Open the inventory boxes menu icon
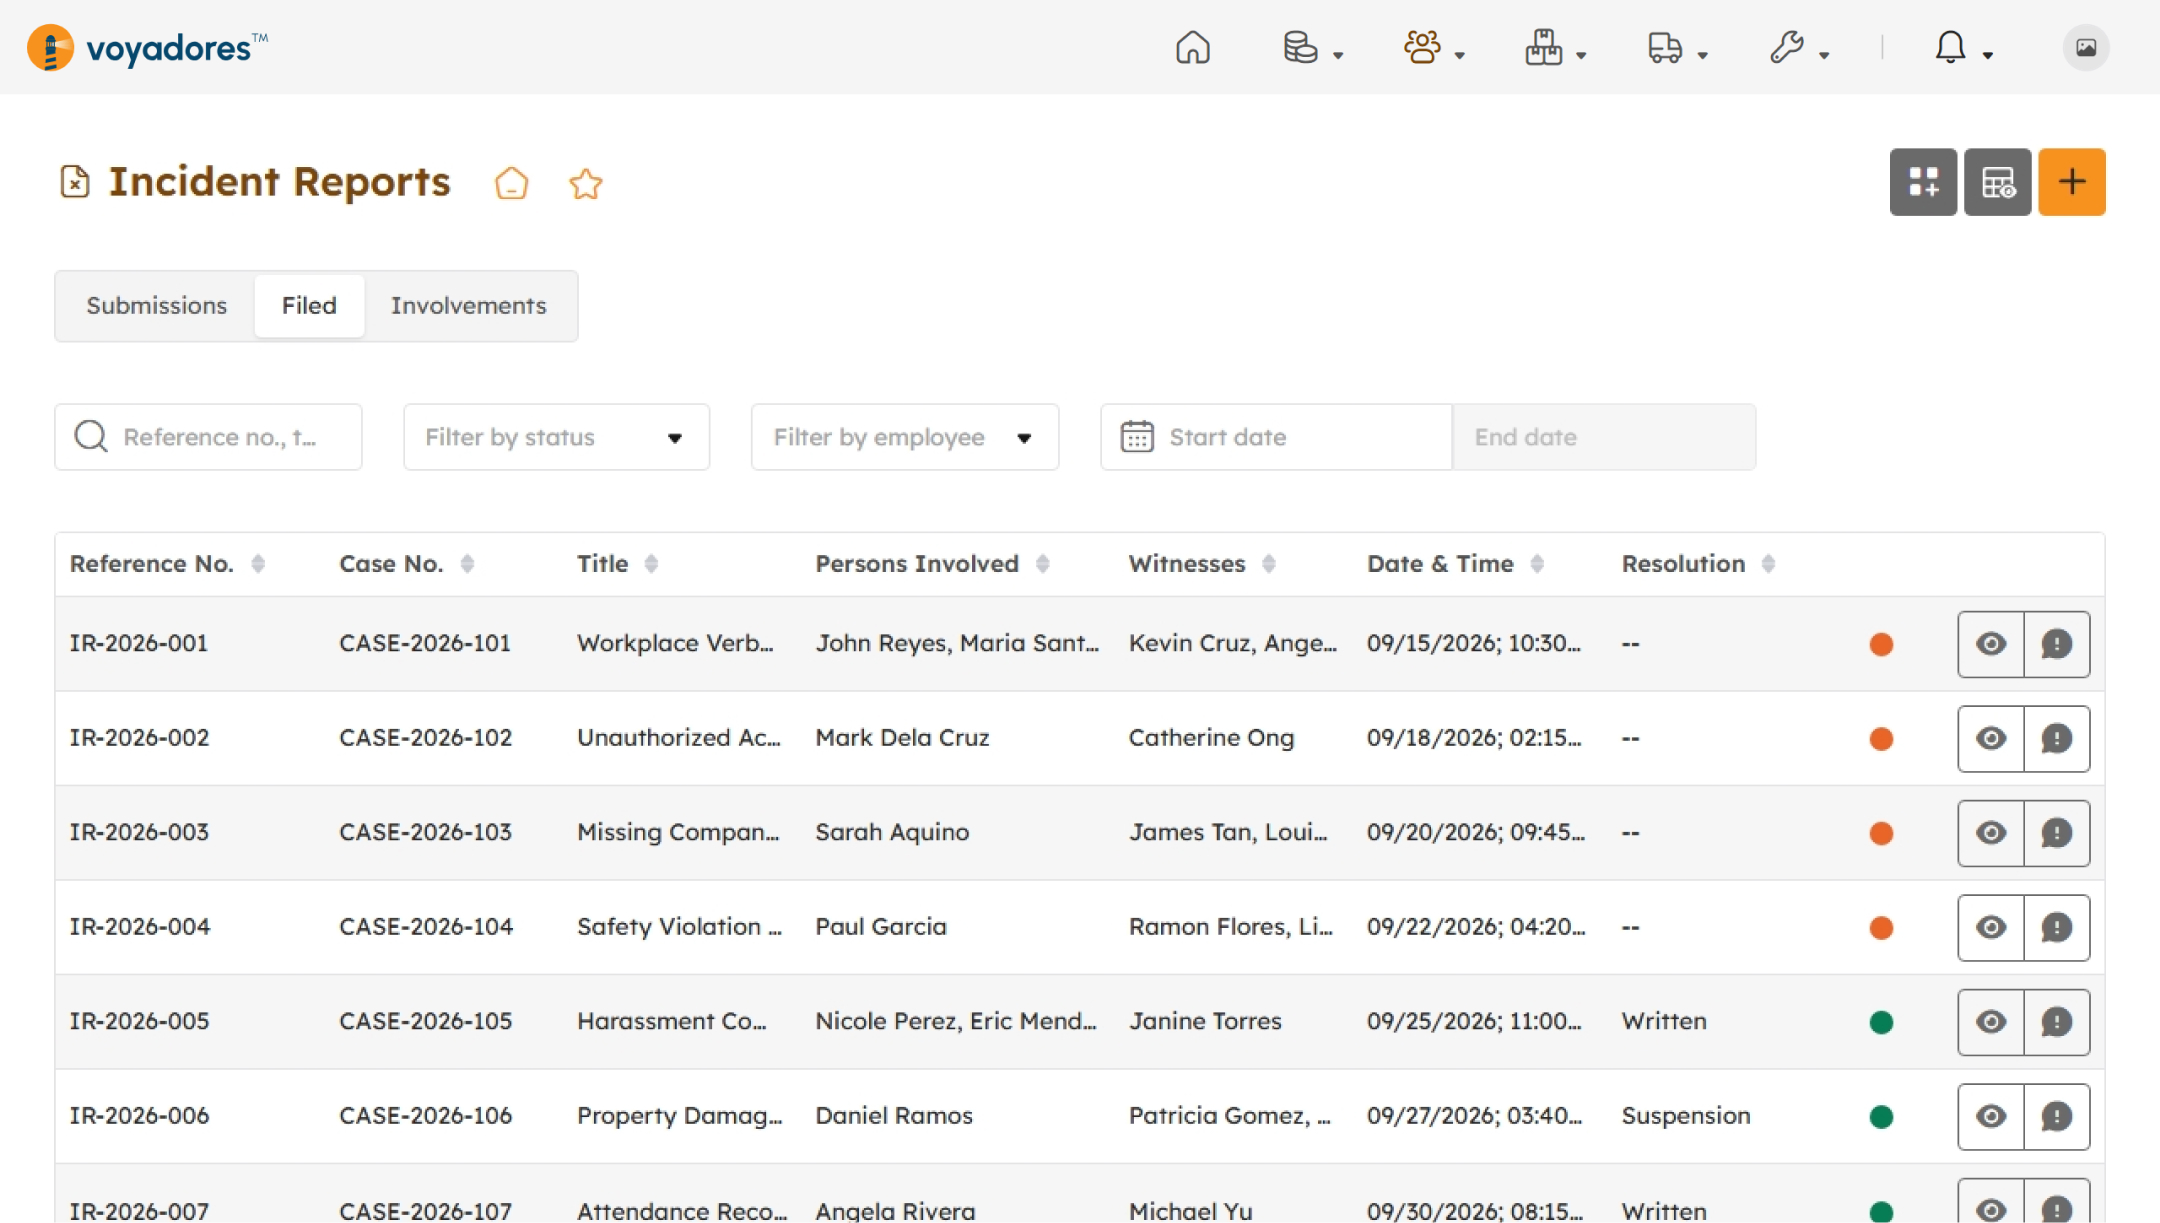 coord(1543,47)
